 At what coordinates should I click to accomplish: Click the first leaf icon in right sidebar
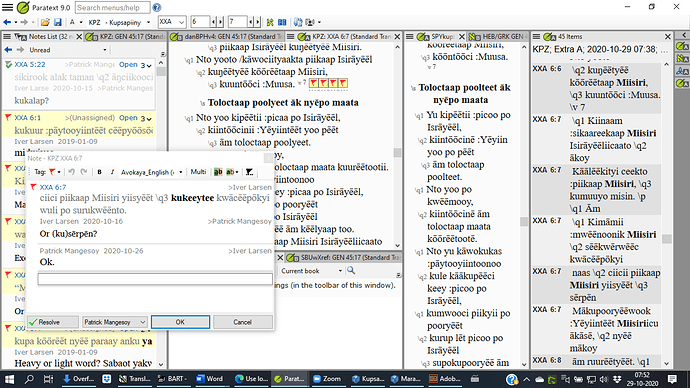click(x=683, y=46)
